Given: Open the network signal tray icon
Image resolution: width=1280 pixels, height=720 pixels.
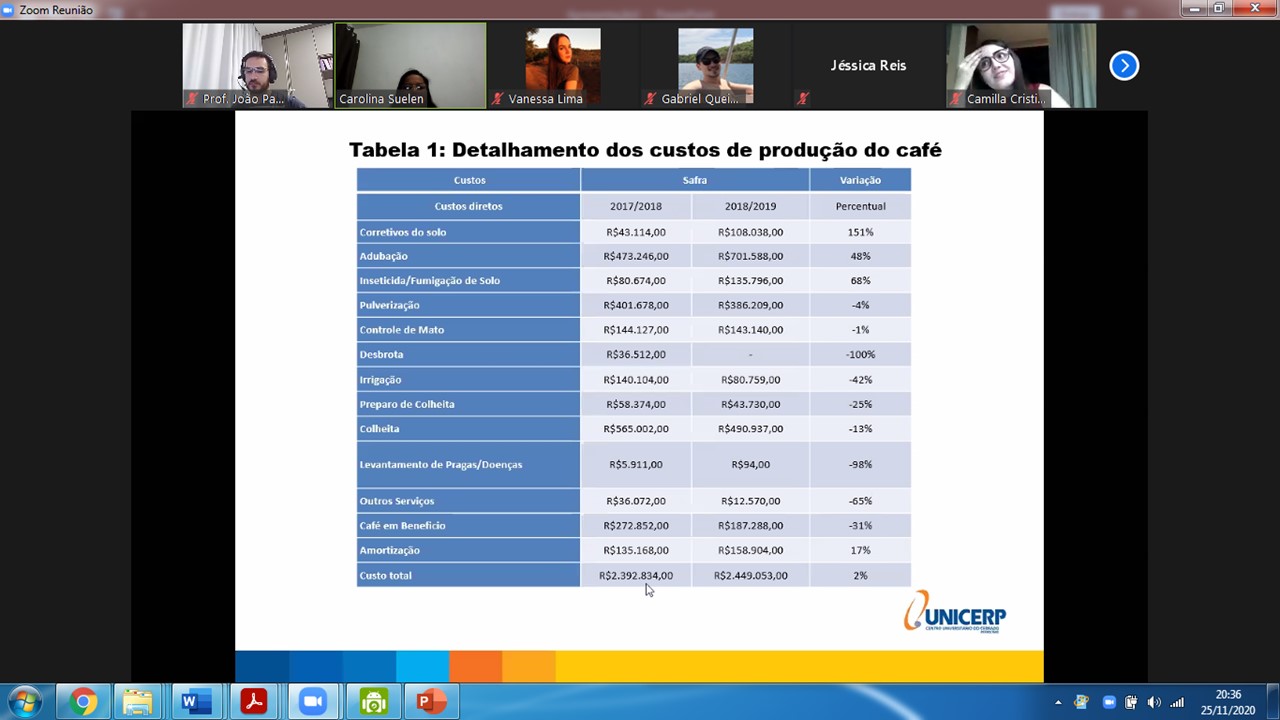Looking at the screenshot, I should click(1177, 702).
